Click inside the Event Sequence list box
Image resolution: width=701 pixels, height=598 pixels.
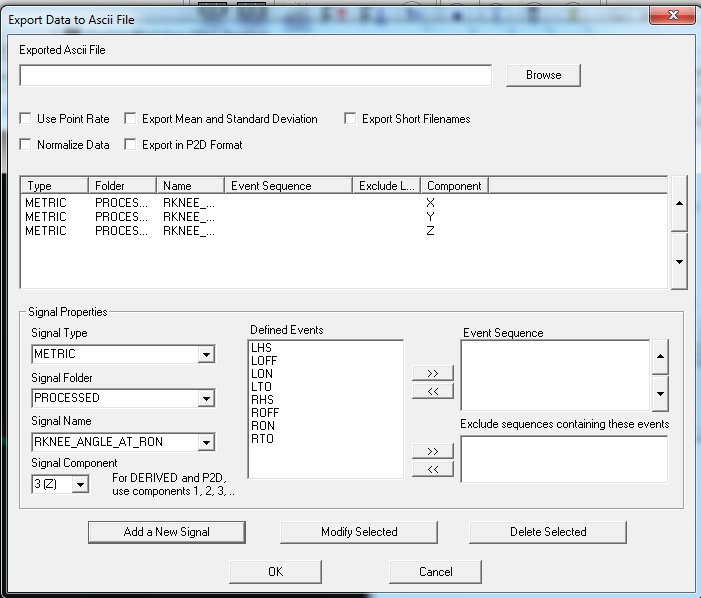point(555,375)
